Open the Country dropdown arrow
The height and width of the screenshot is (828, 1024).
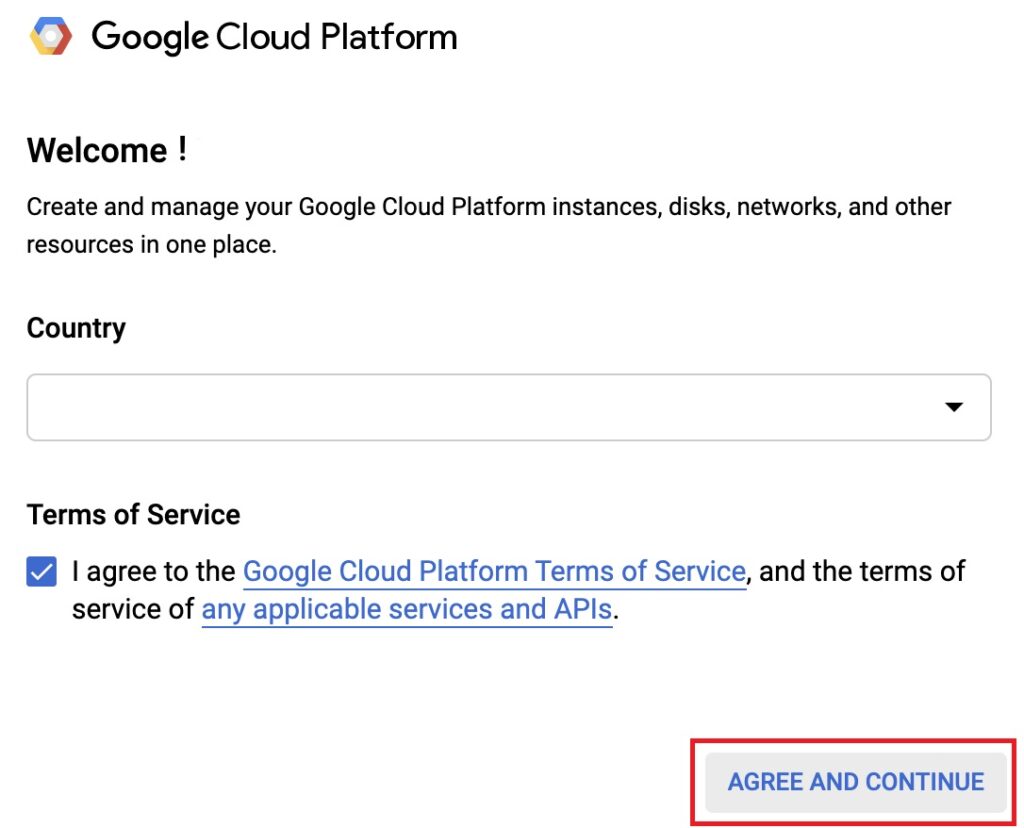point(954,407)
